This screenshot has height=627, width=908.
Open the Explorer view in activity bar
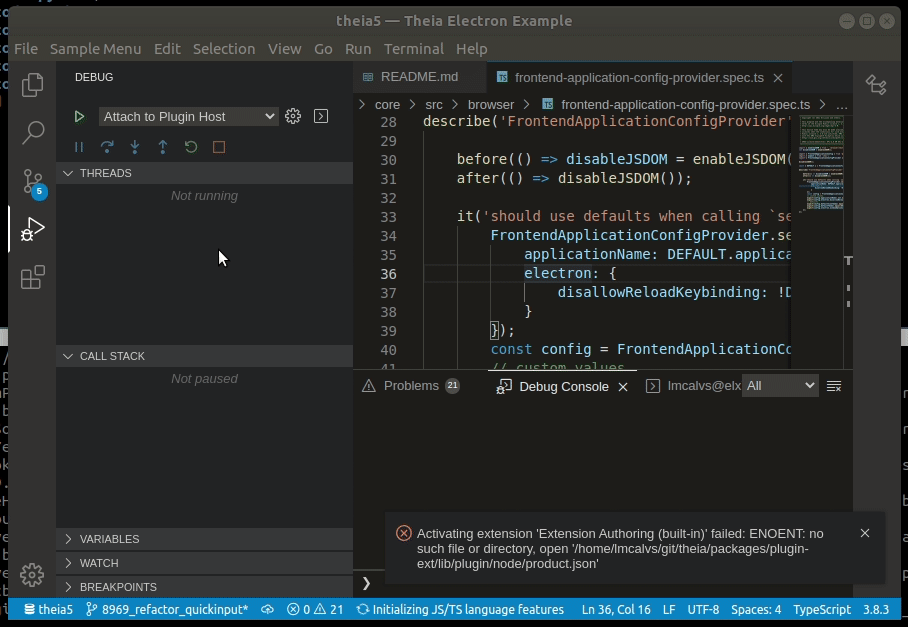32,85
